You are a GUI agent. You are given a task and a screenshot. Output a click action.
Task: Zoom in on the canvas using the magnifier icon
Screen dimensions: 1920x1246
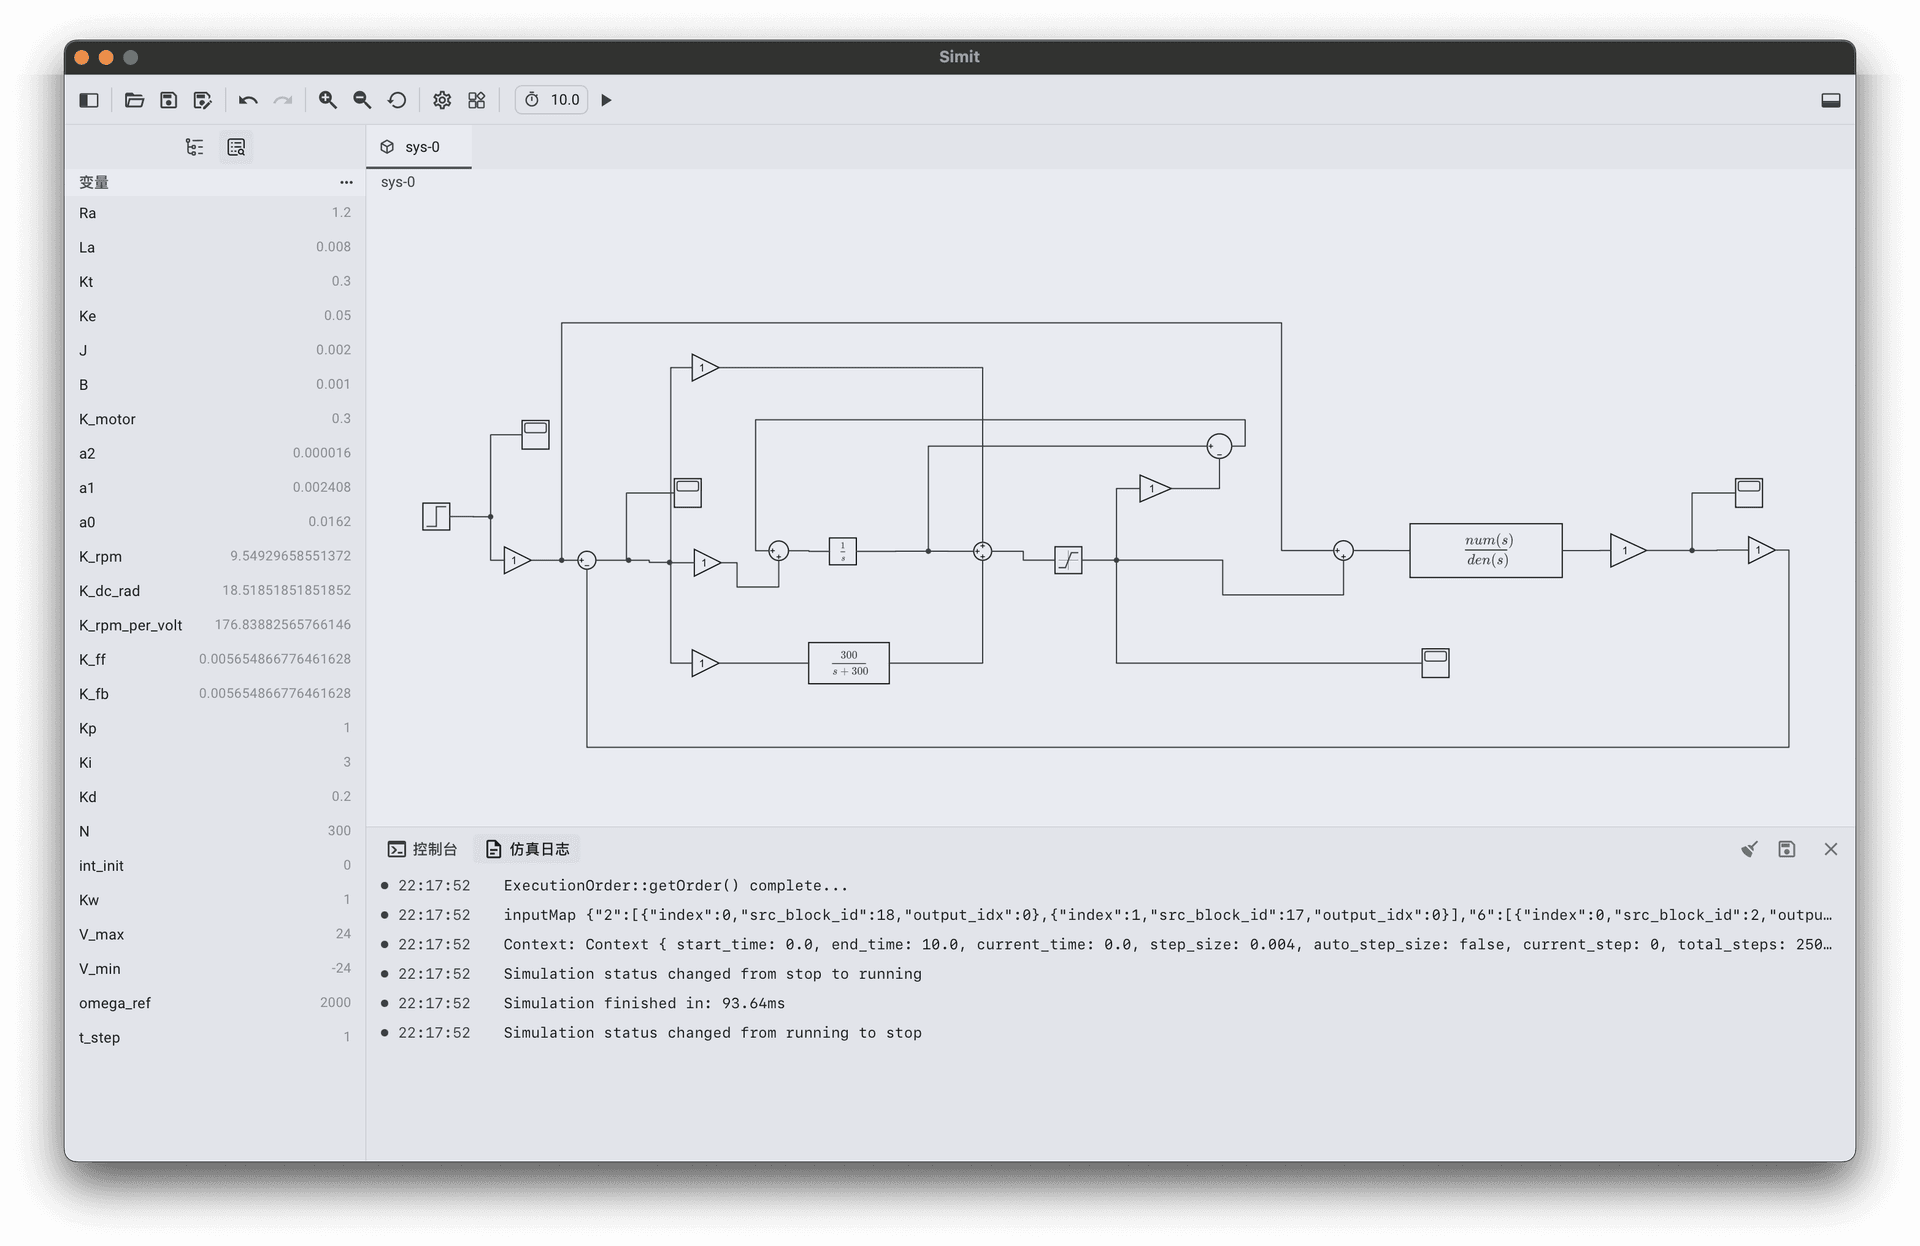point(328,100)
